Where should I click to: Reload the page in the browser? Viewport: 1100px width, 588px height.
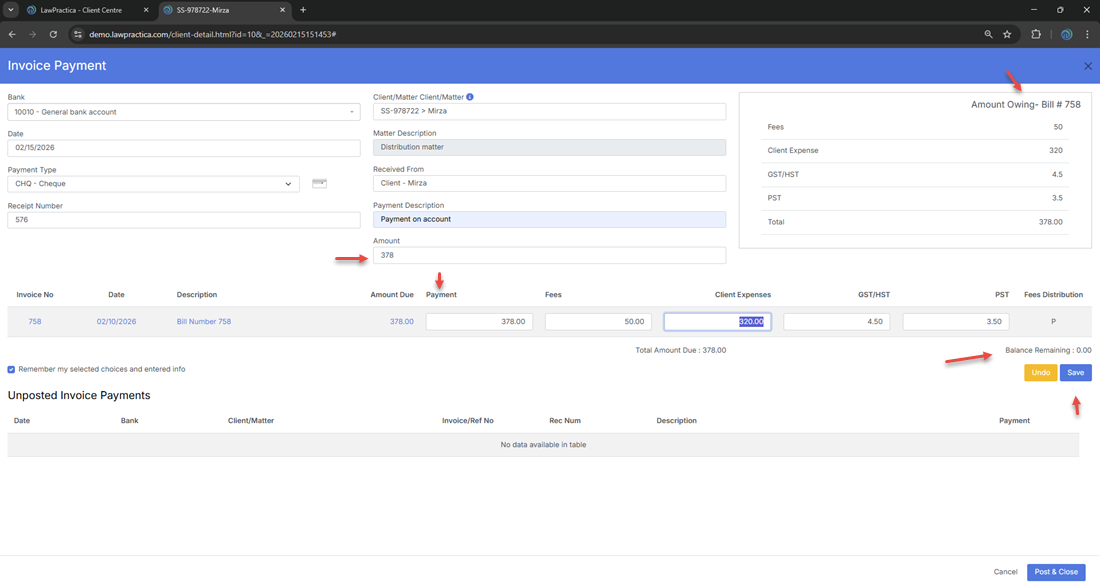[x=53, y=34]
